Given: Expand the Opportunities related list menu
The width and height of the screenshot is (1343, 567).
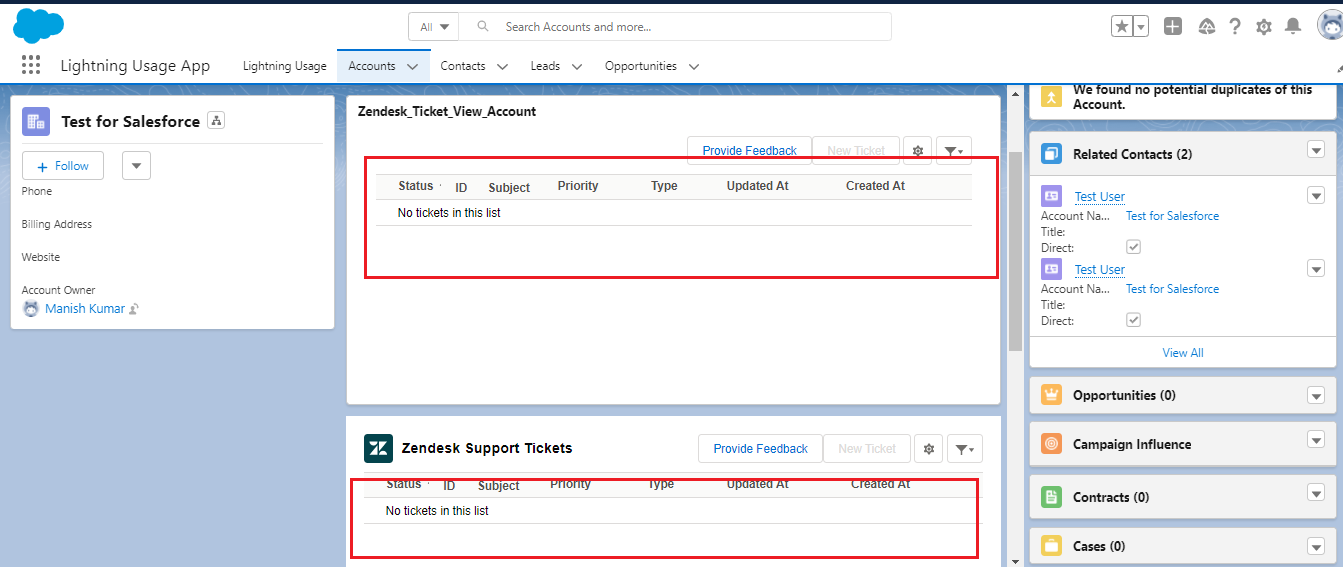Looking at the screenshot, I should pos(1316,395).
